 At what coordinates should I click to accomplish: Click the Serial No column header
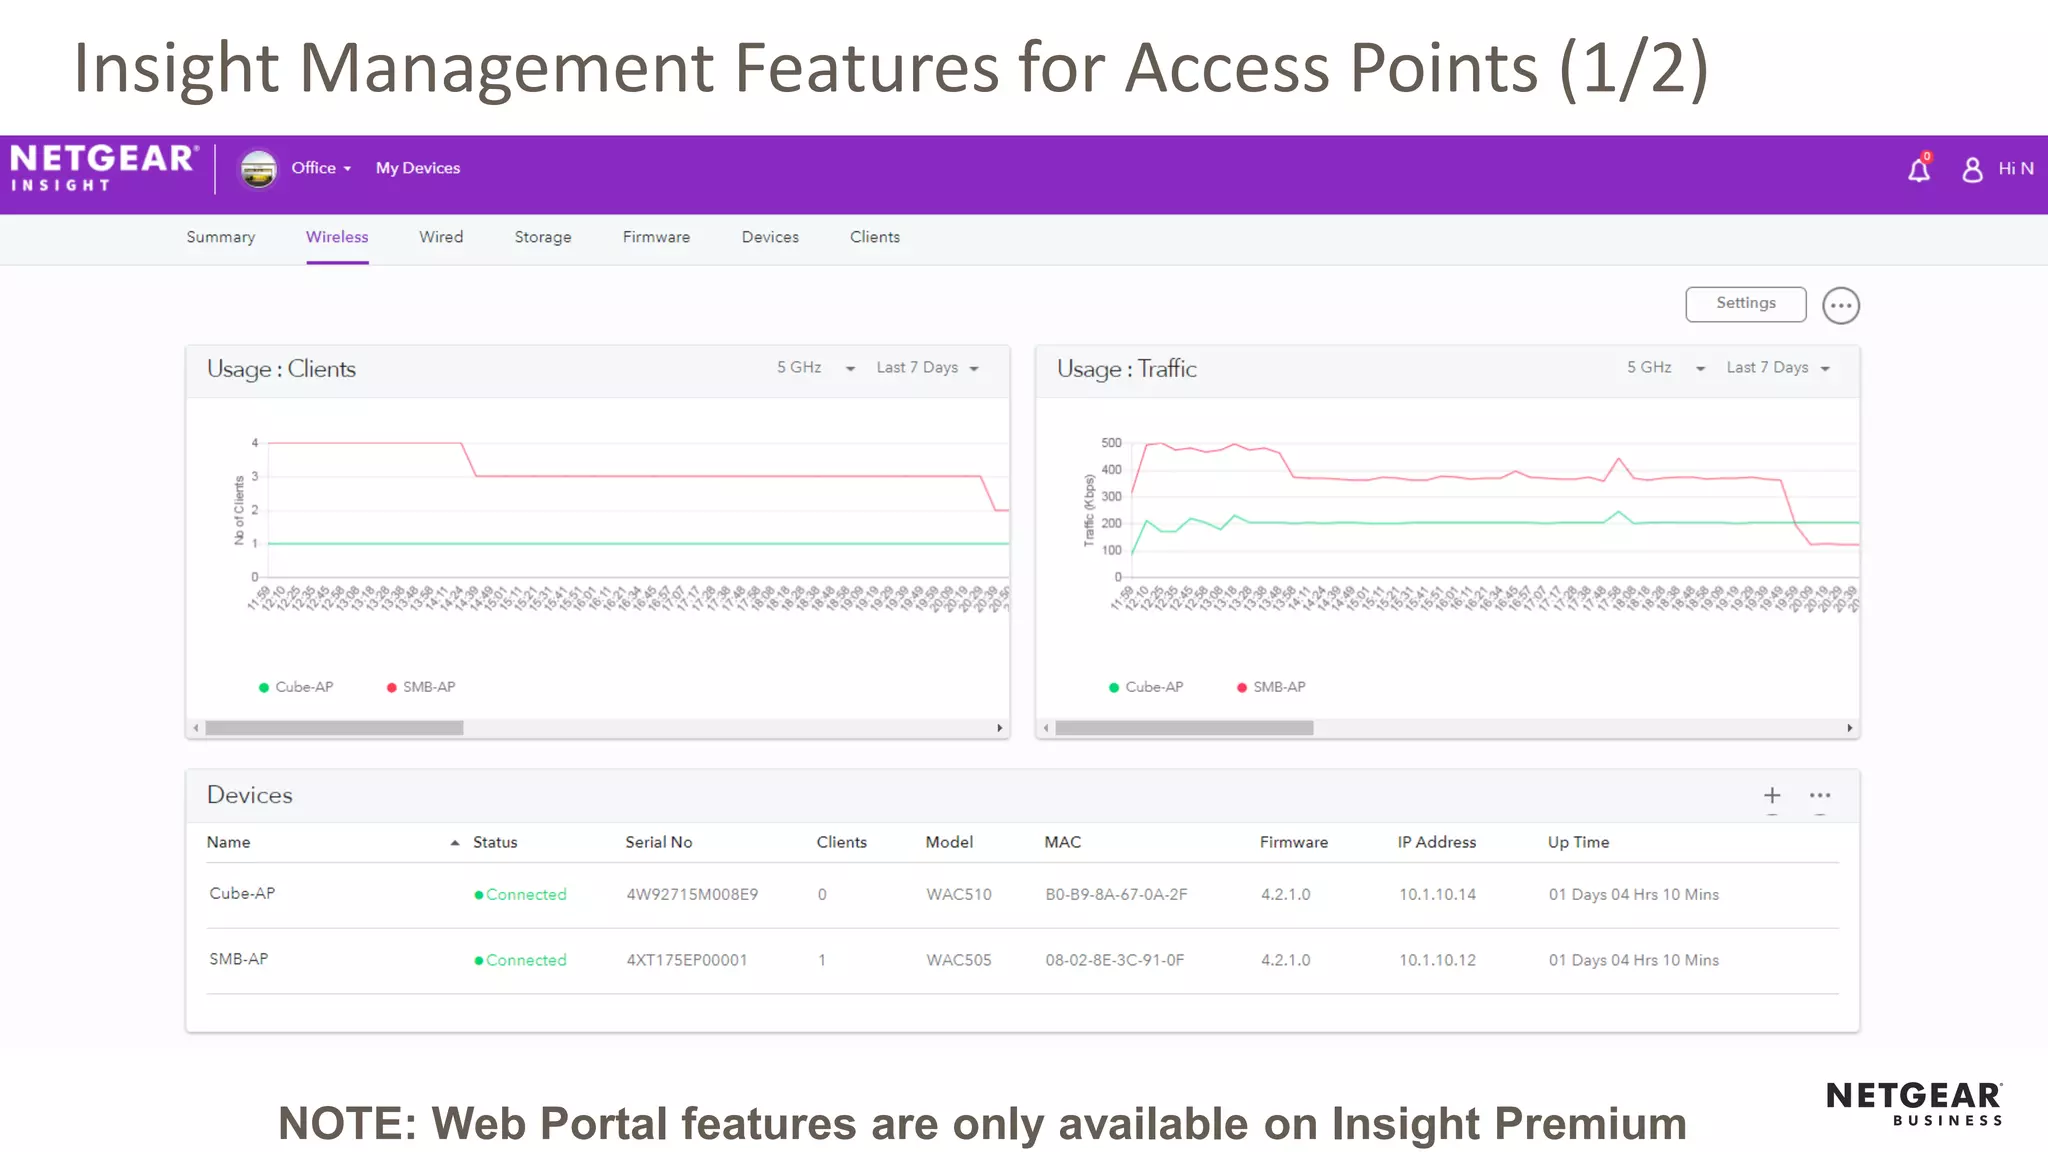[x=659, y=843]
